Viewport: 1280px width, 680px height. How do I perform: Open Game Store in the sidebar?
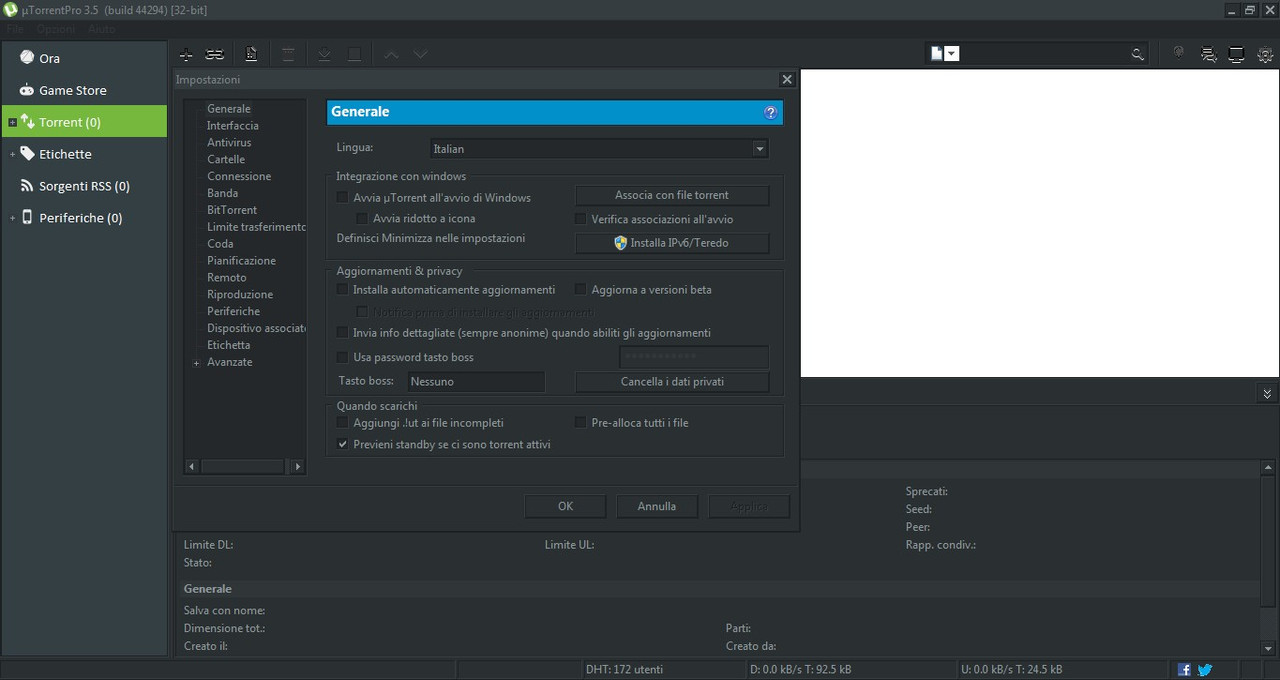click(x=84, y=90)
